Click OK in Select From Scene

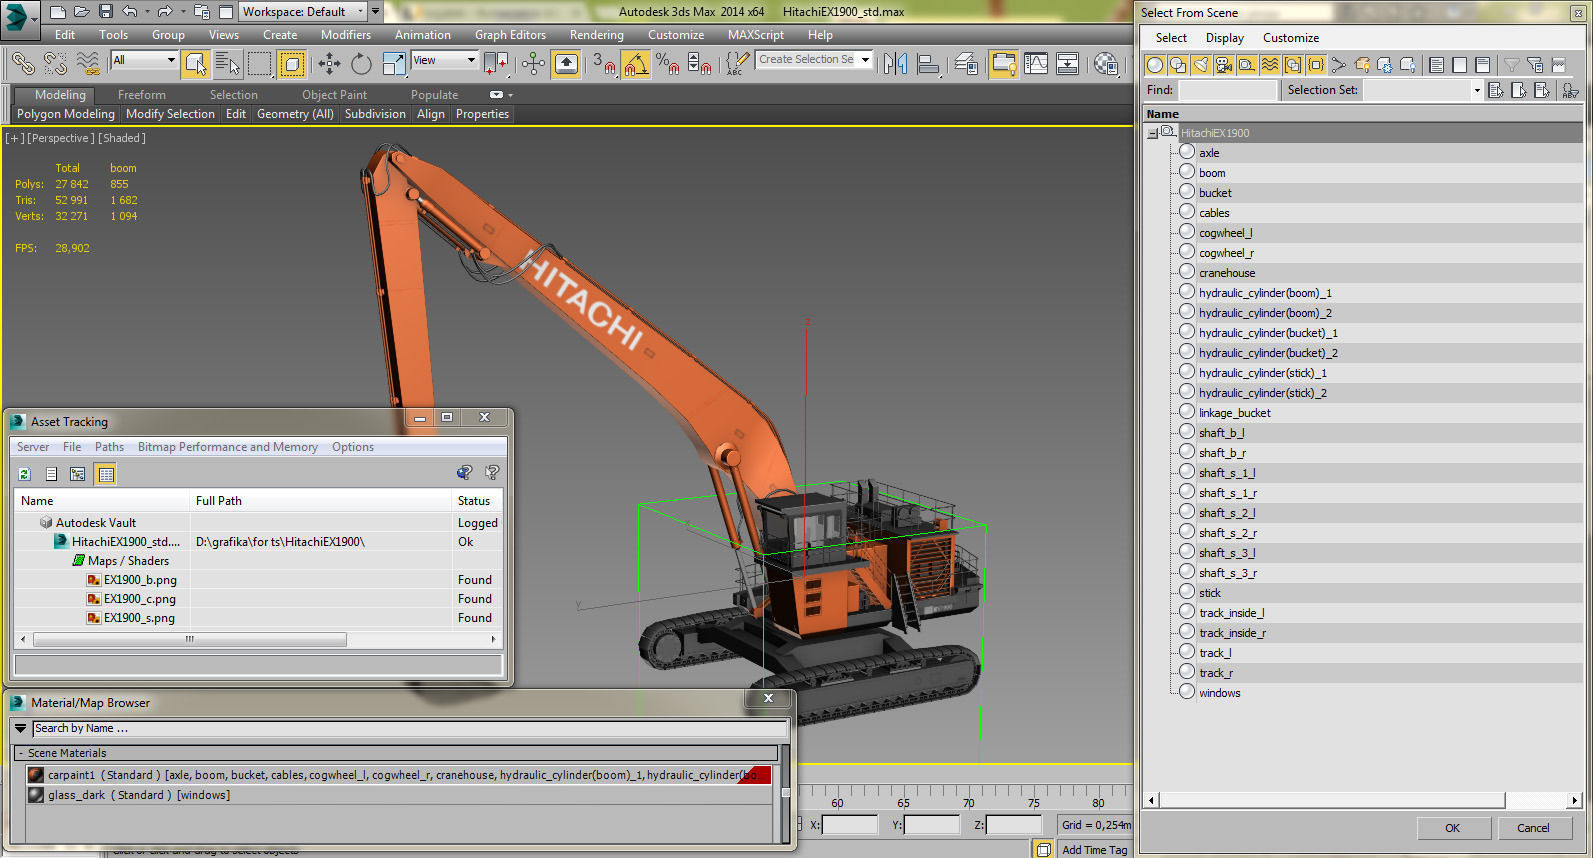1453,828
